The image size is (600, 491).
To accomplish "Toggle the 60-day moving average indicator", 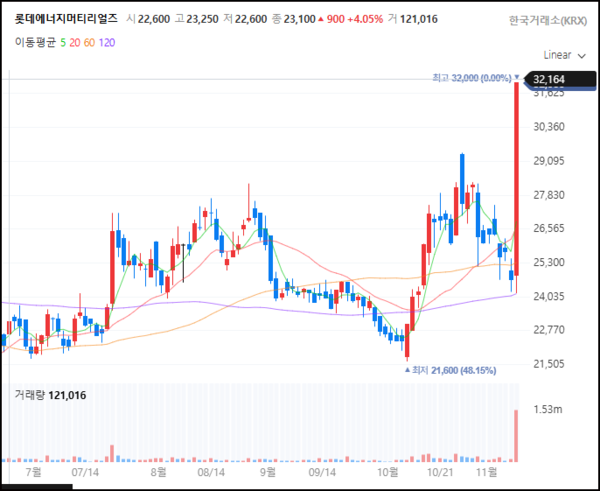I will point(92,42).
